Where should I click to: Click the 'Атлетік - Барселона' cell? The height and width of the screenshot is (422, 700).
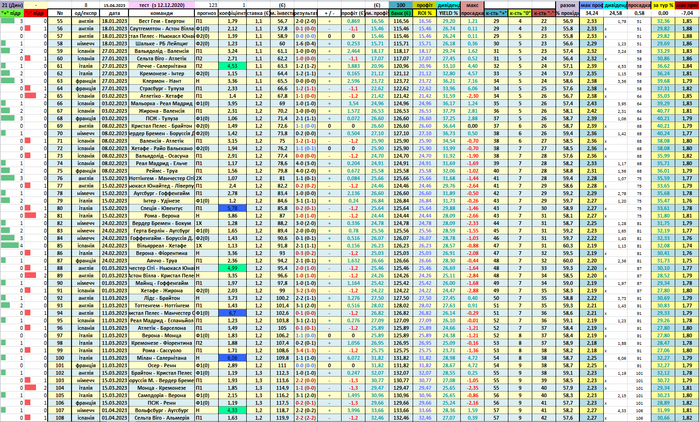pos(162,328)
